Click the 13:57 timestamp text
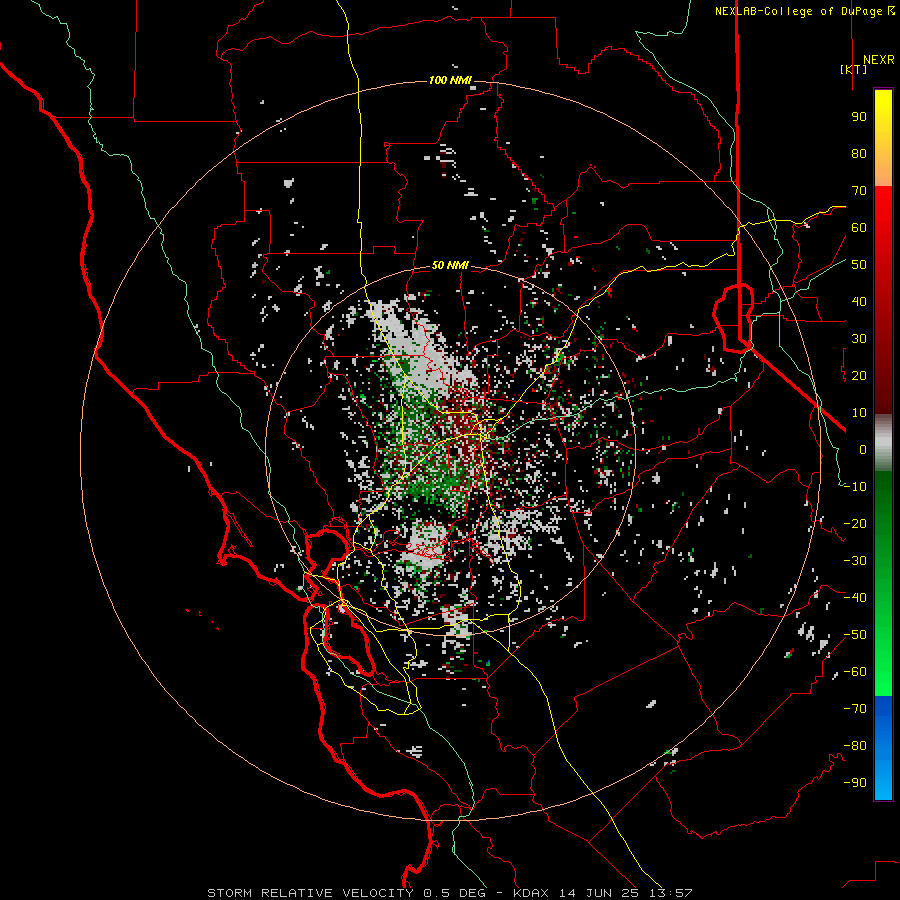Screen dimensions: 900x900 click(x=670, y=893)
